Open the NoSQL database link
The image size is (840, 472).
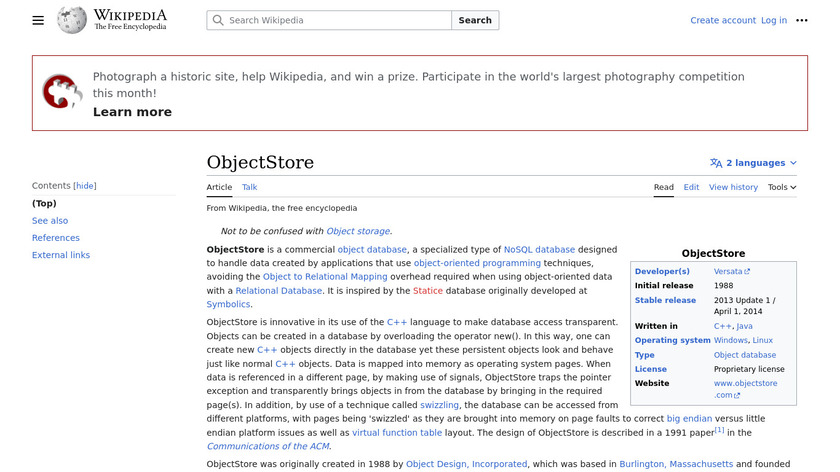539,250
